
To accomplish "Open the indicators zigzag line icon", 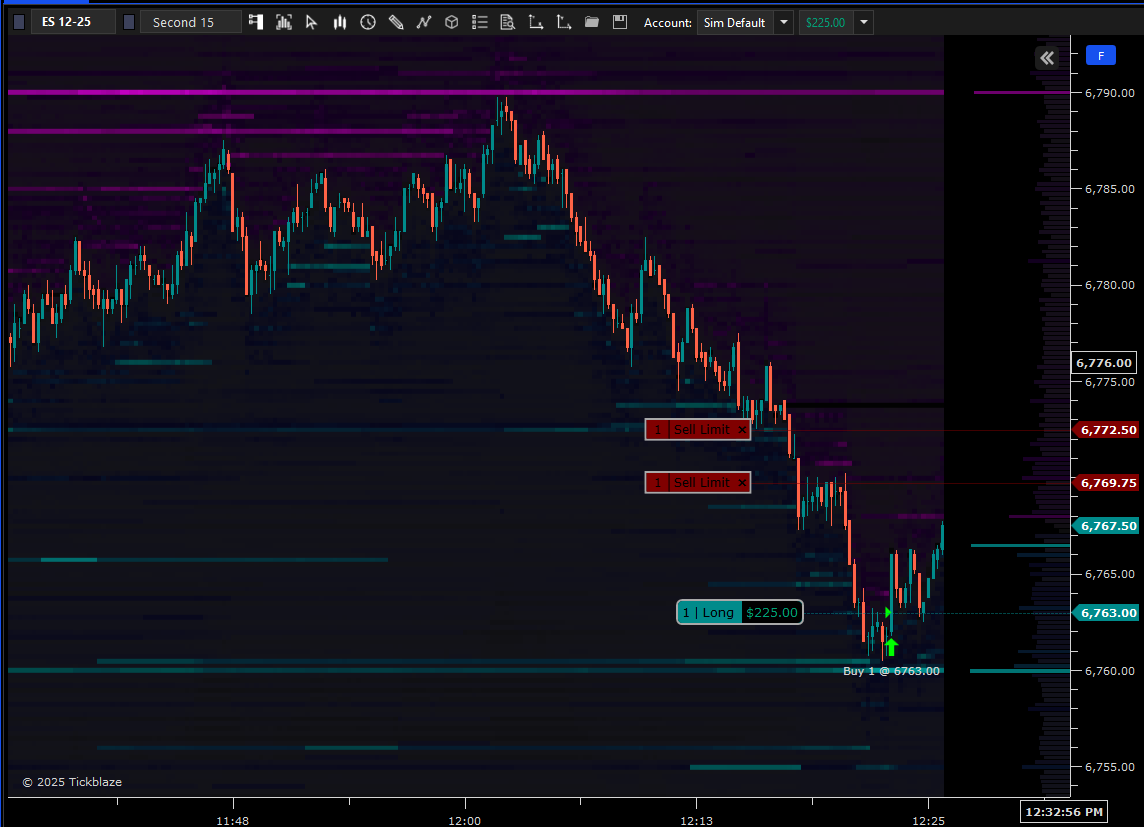I will 424,22.
